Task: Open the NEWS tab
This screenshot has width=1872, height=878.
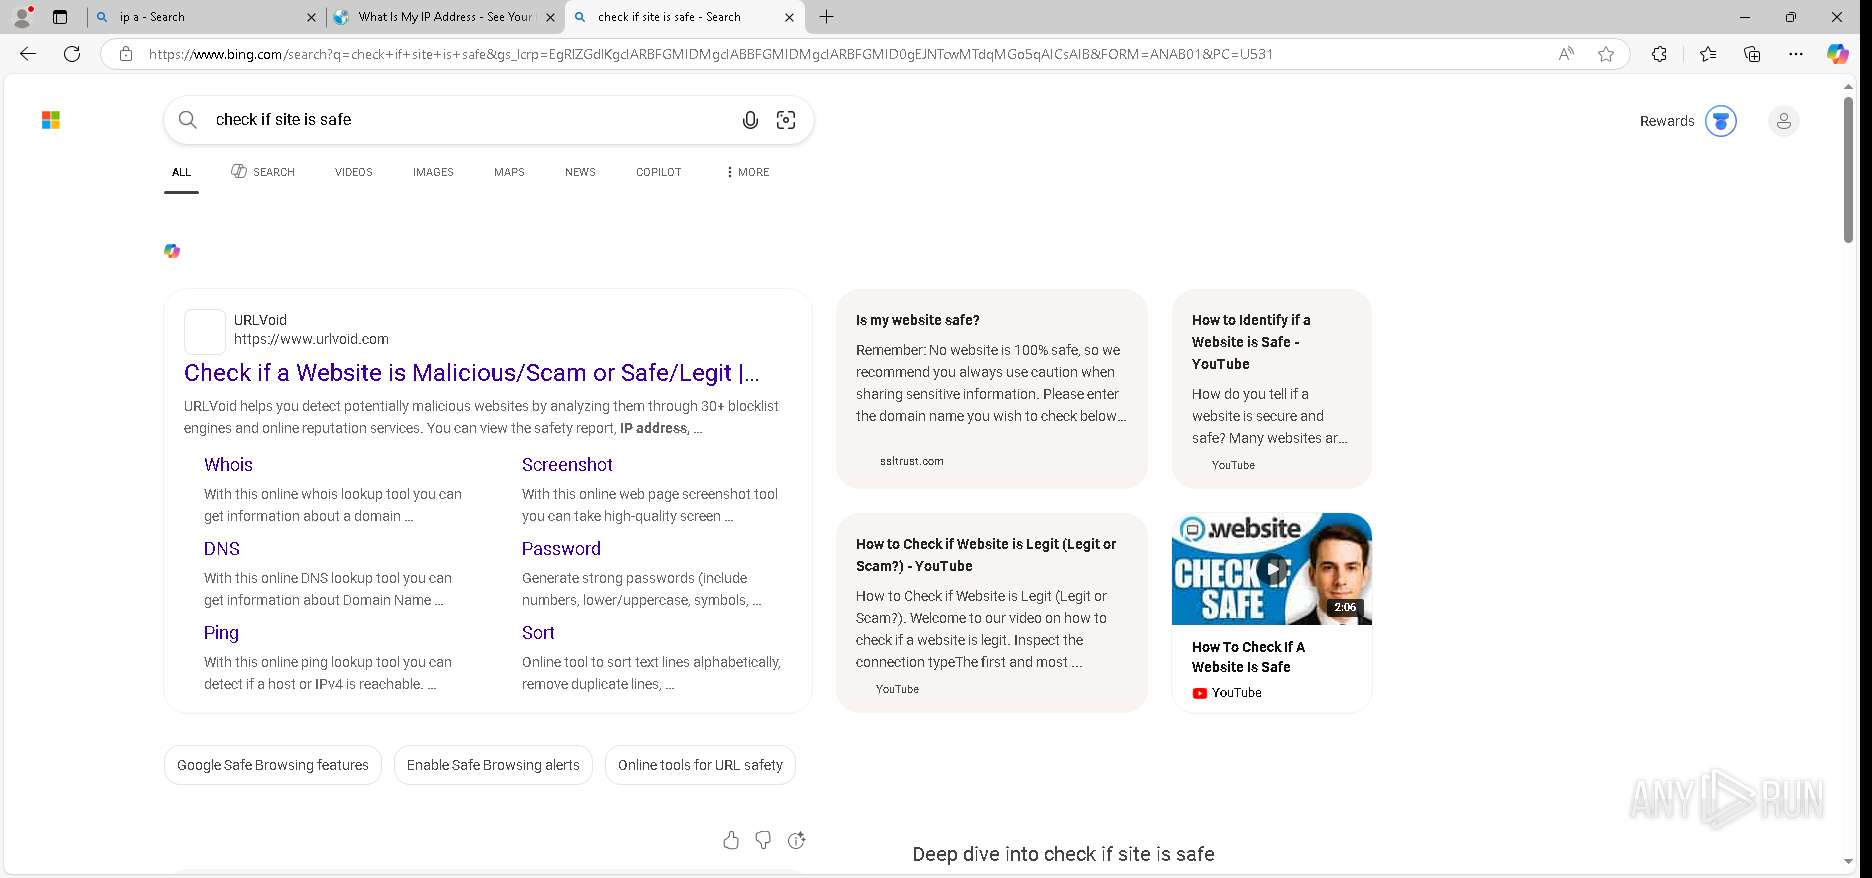Action: coord(580,172)
